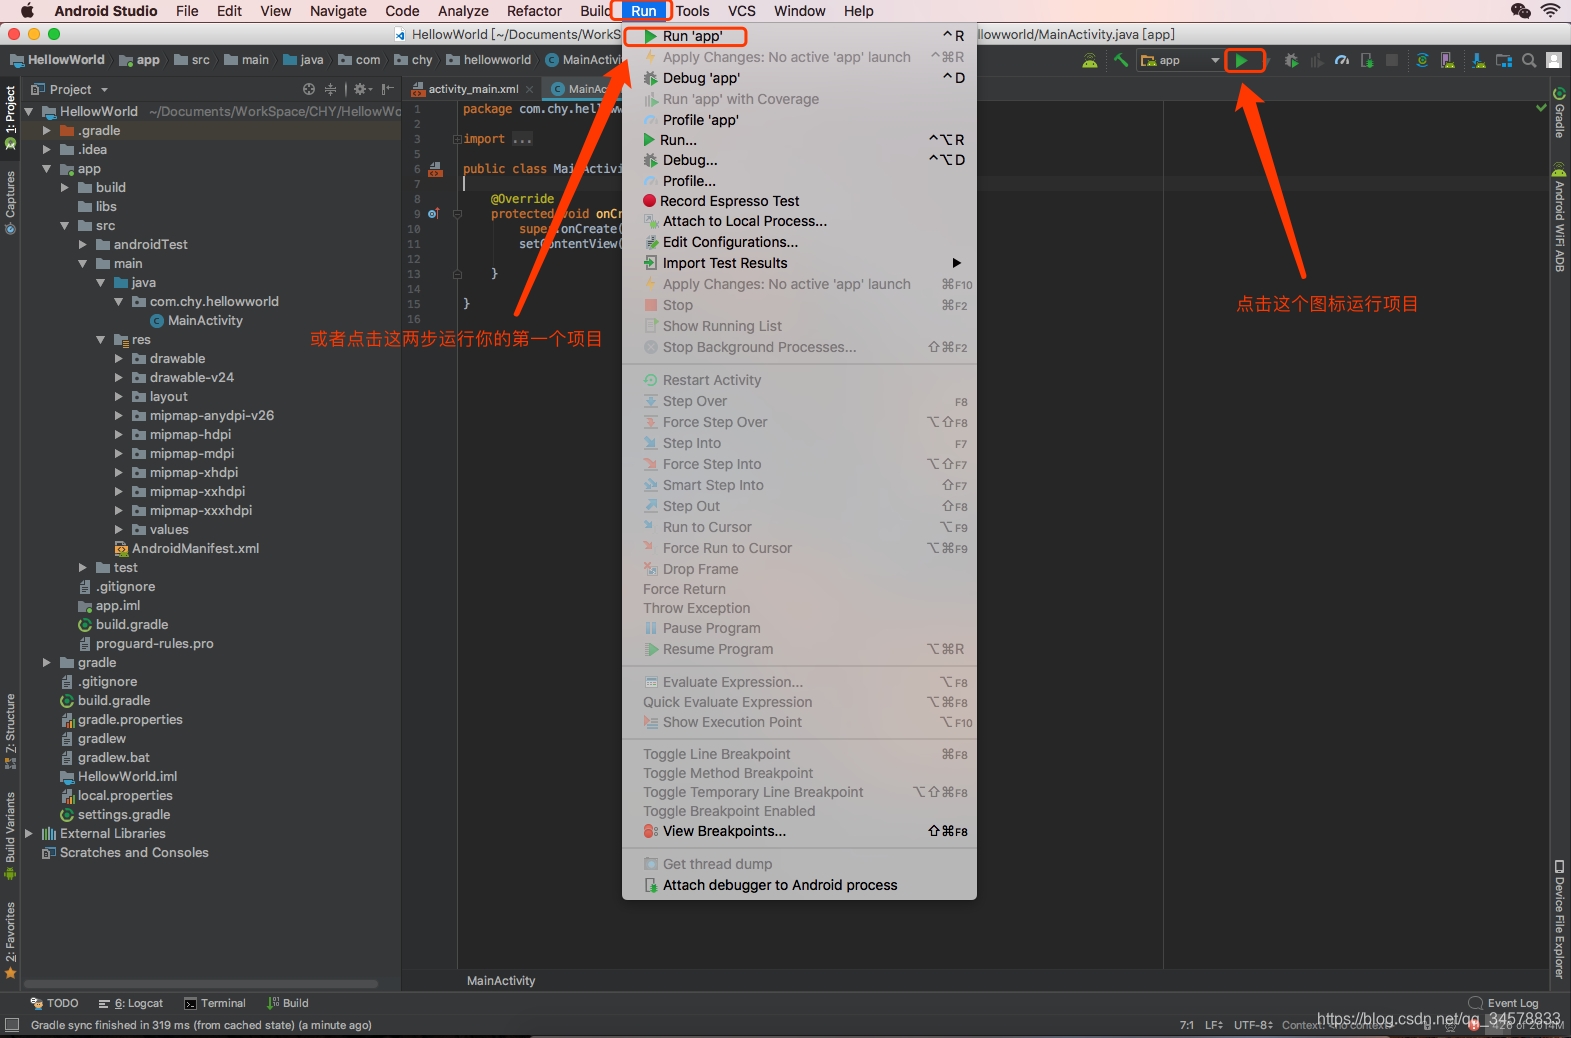
Task: Toggle the Logcat tool window button
Action: click(131, 1003)
